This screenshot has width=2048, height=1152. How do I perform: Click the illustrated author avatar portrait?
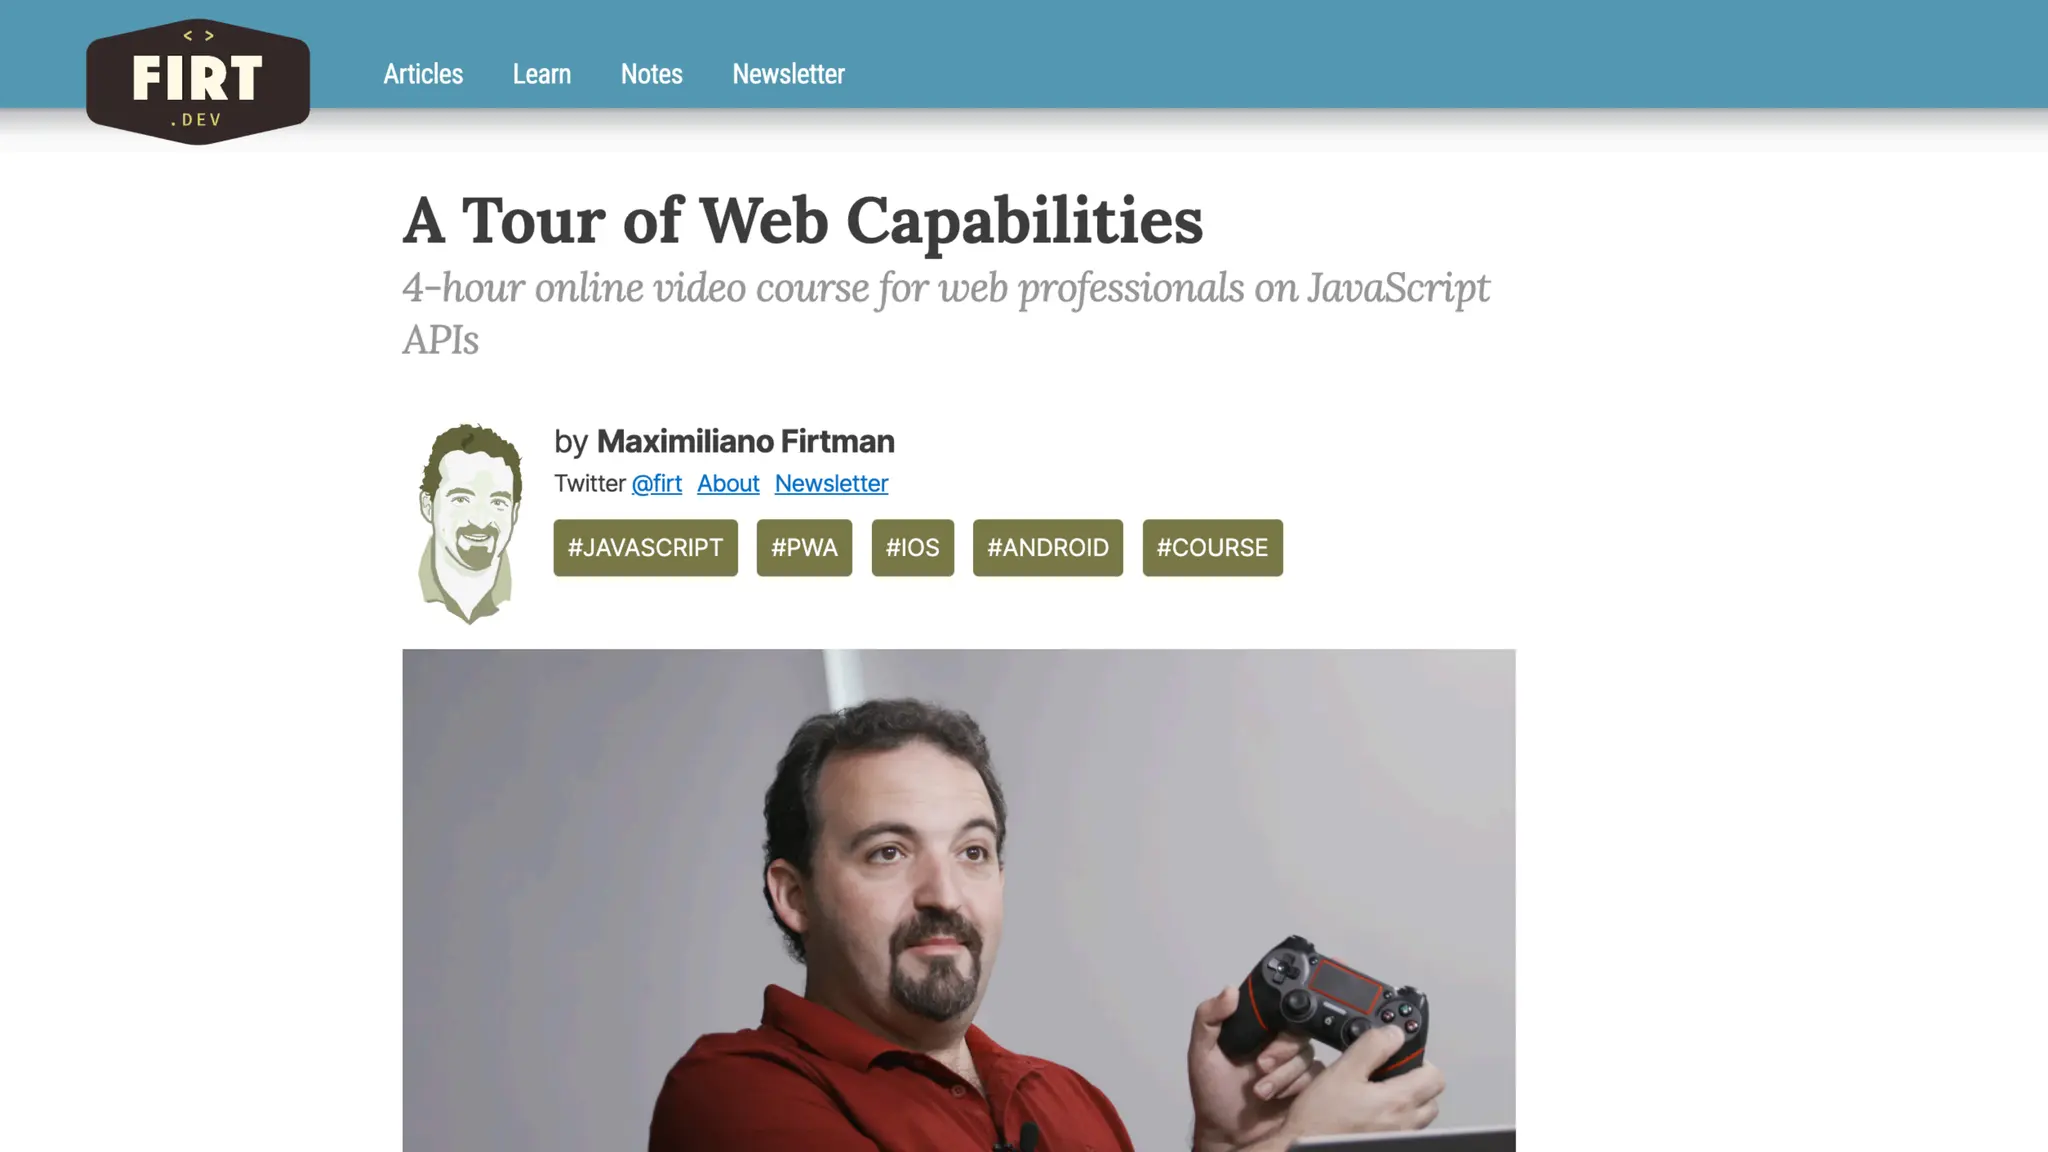(470, 523)
